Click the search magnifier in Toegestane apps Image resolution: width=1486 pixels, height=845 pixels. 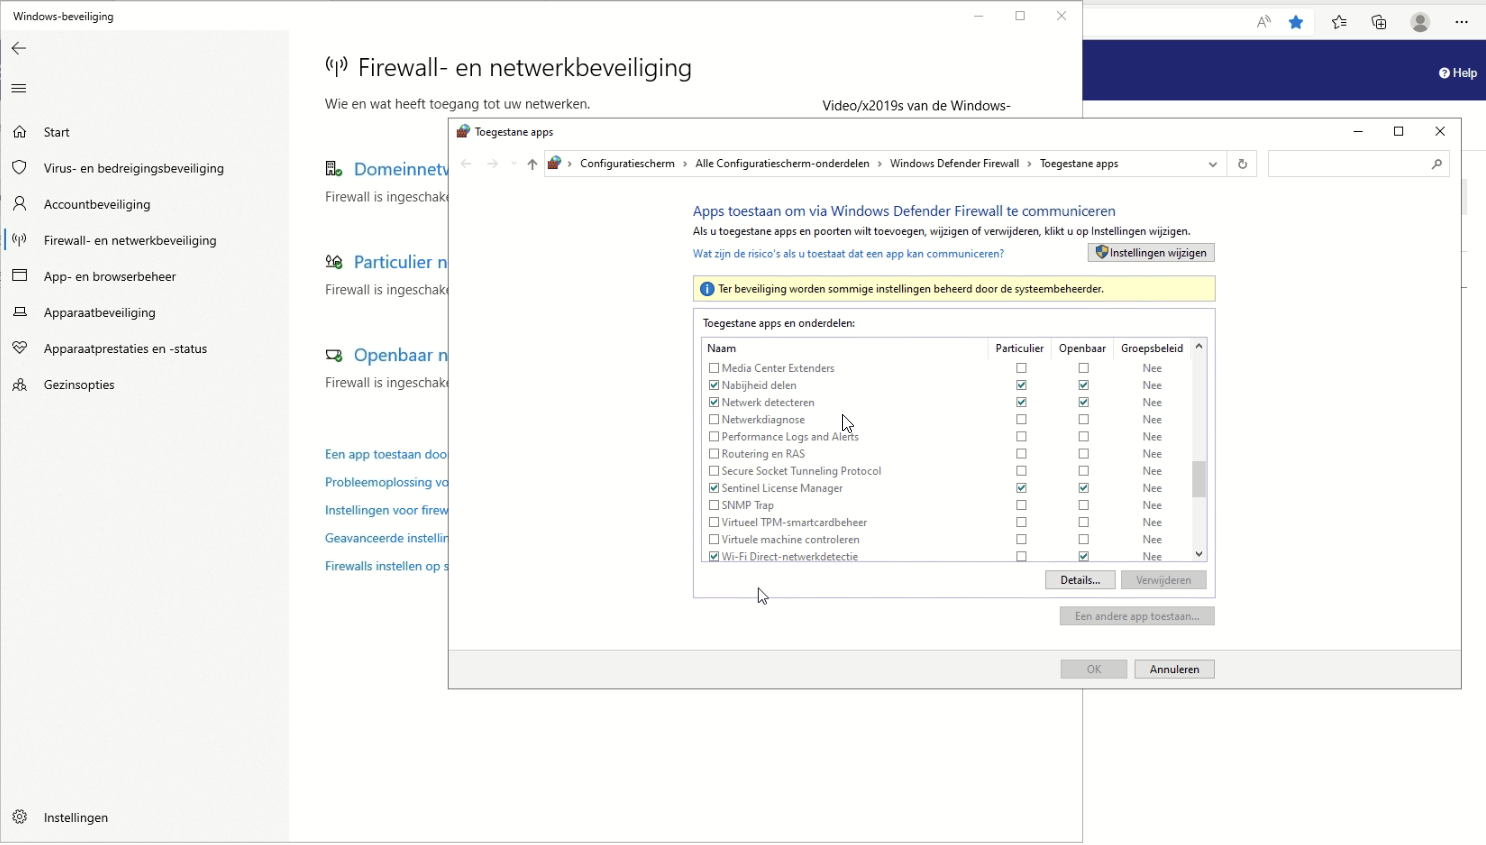(x=1437, y=164)
